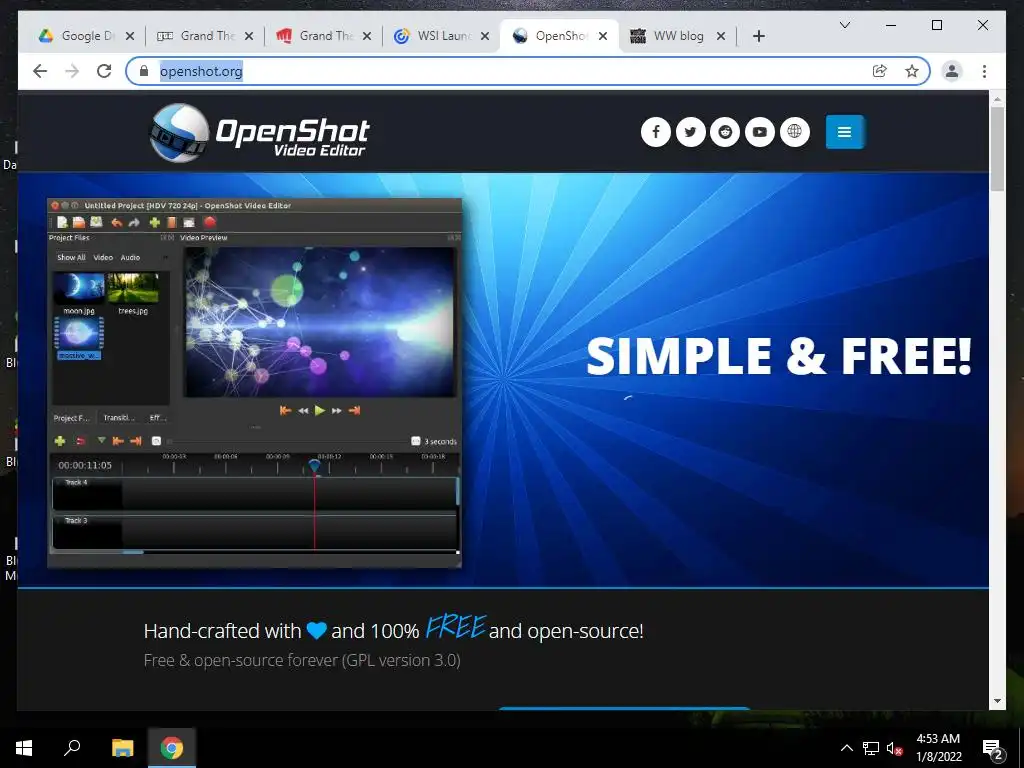Open the blue hamburger menu button

tap(844, 132)
